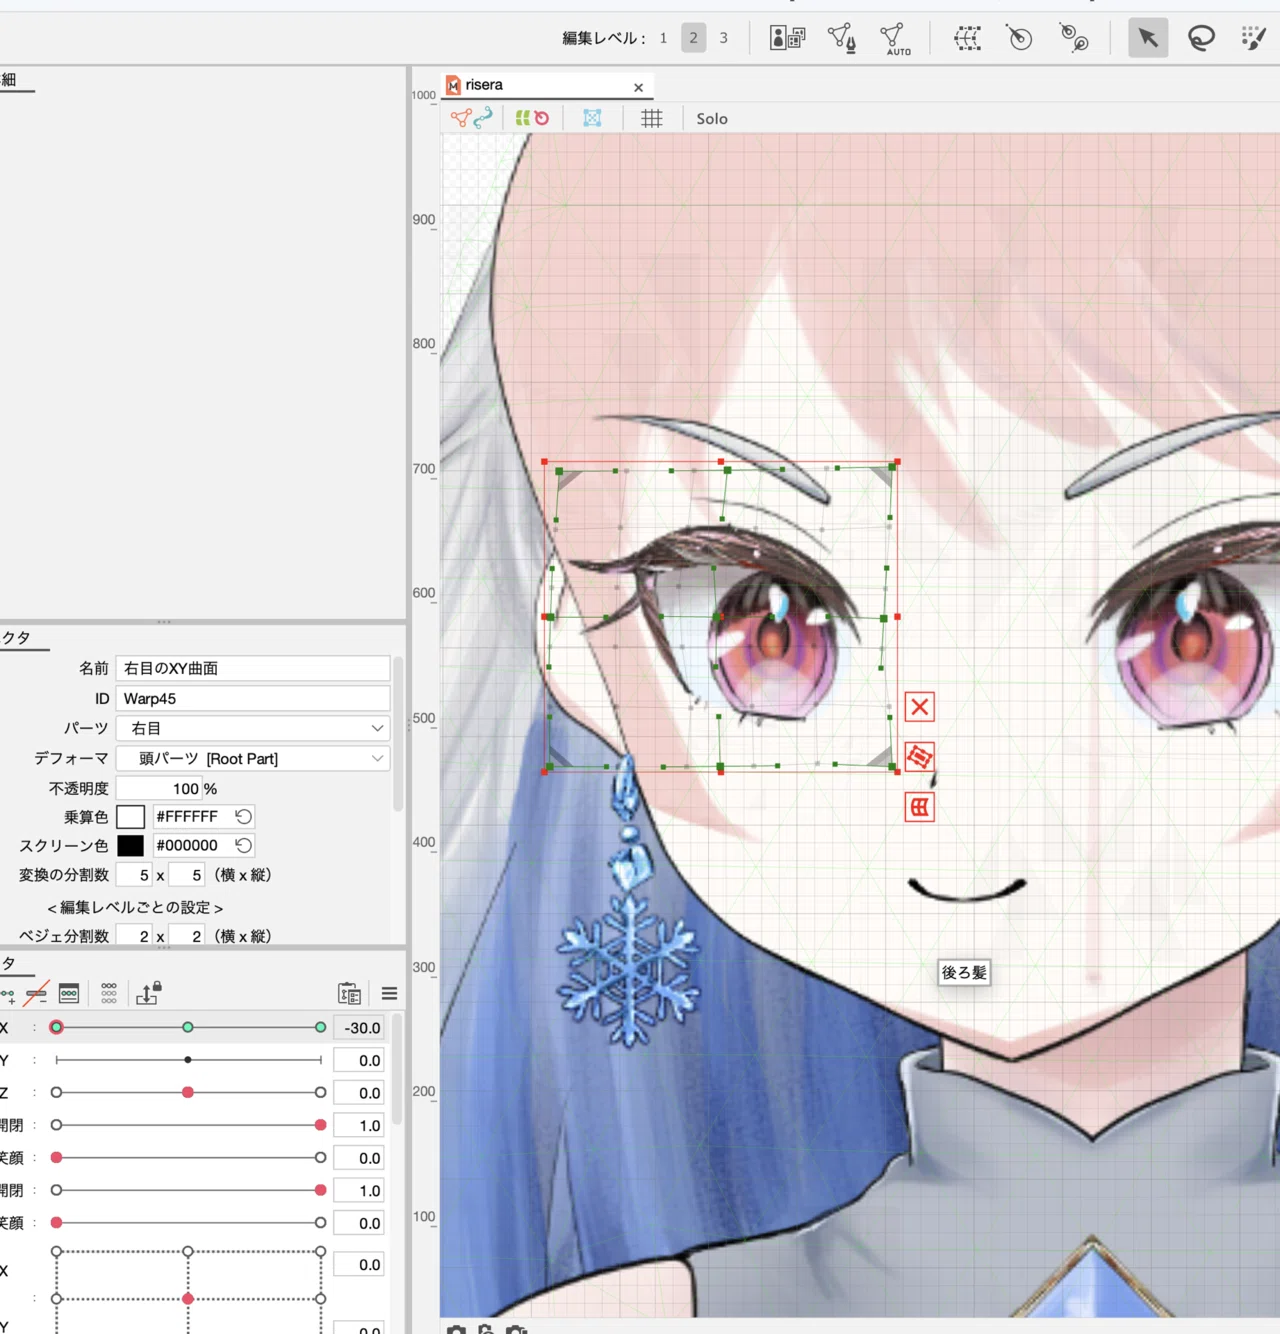
Task: Open the パーツ dropdown showing 右目
Action: coord(253,728)
